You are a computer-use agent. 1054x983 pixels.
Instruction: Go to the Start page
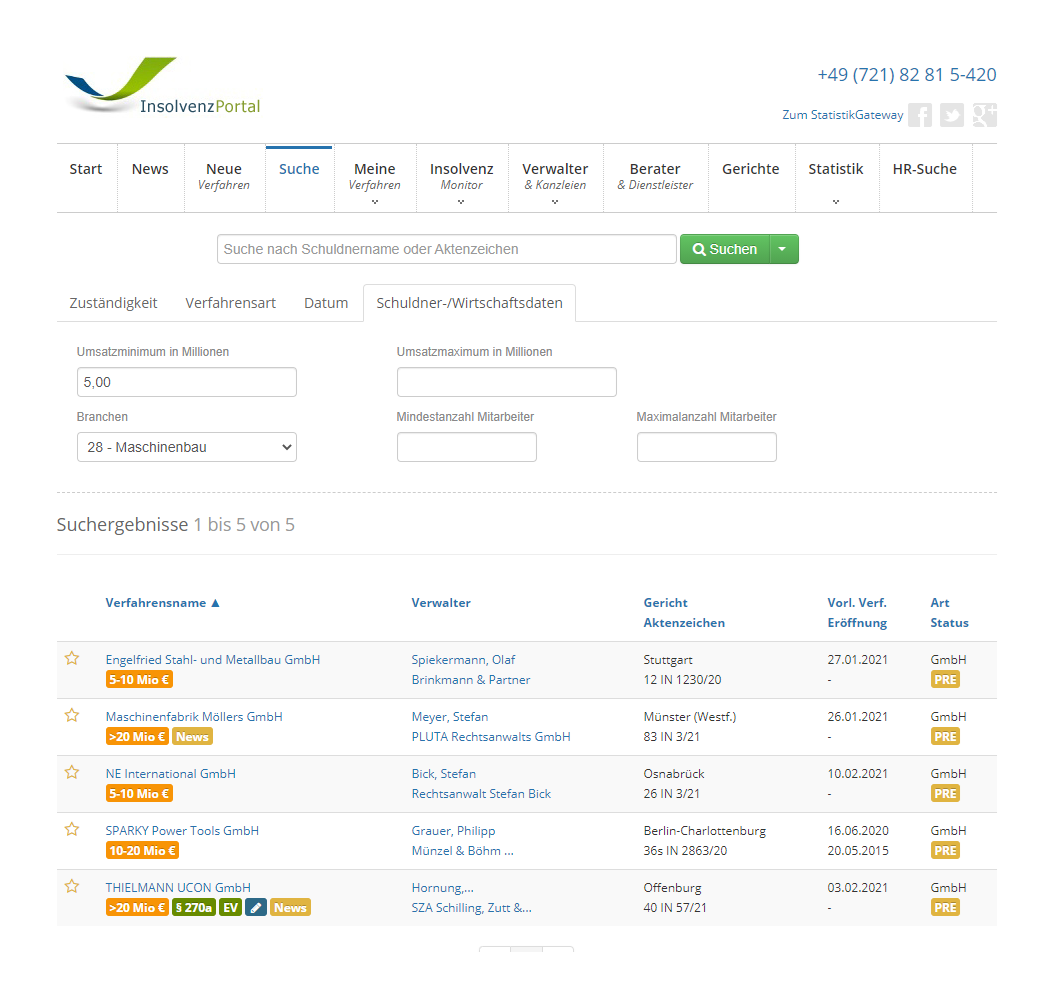[x=86, y=169]
